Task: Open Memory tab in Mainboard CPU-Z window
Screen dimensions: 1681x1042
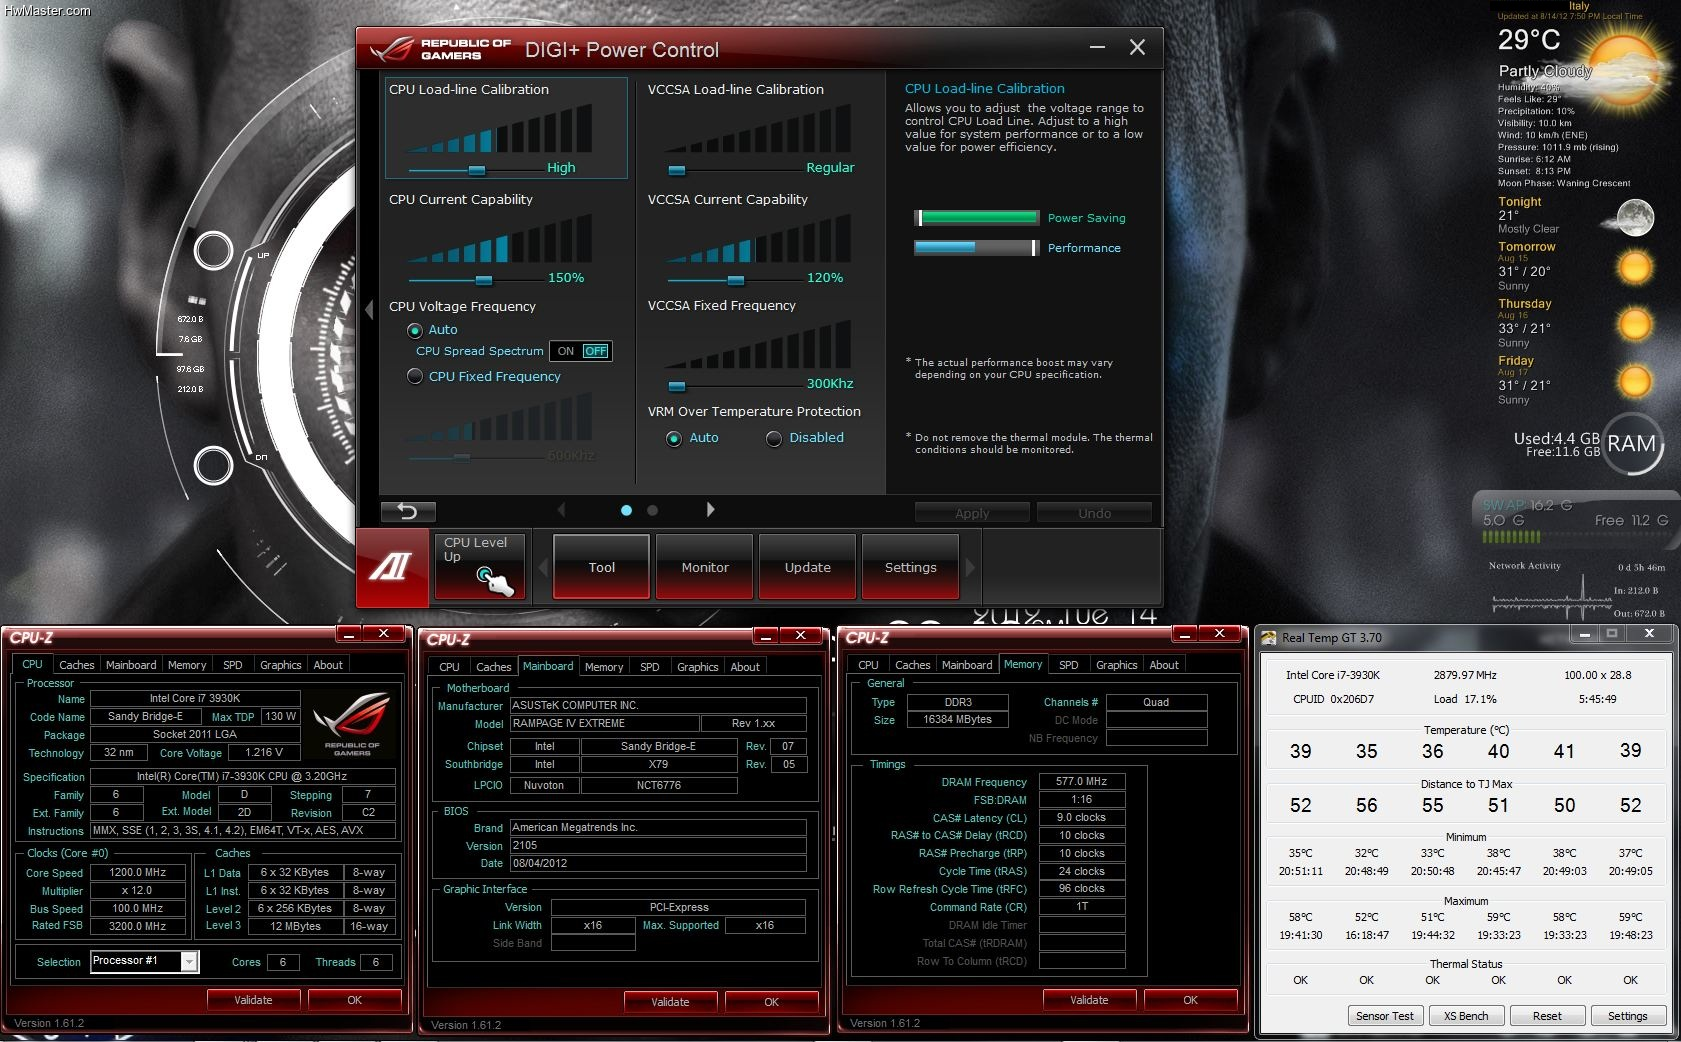Action: 603,667
